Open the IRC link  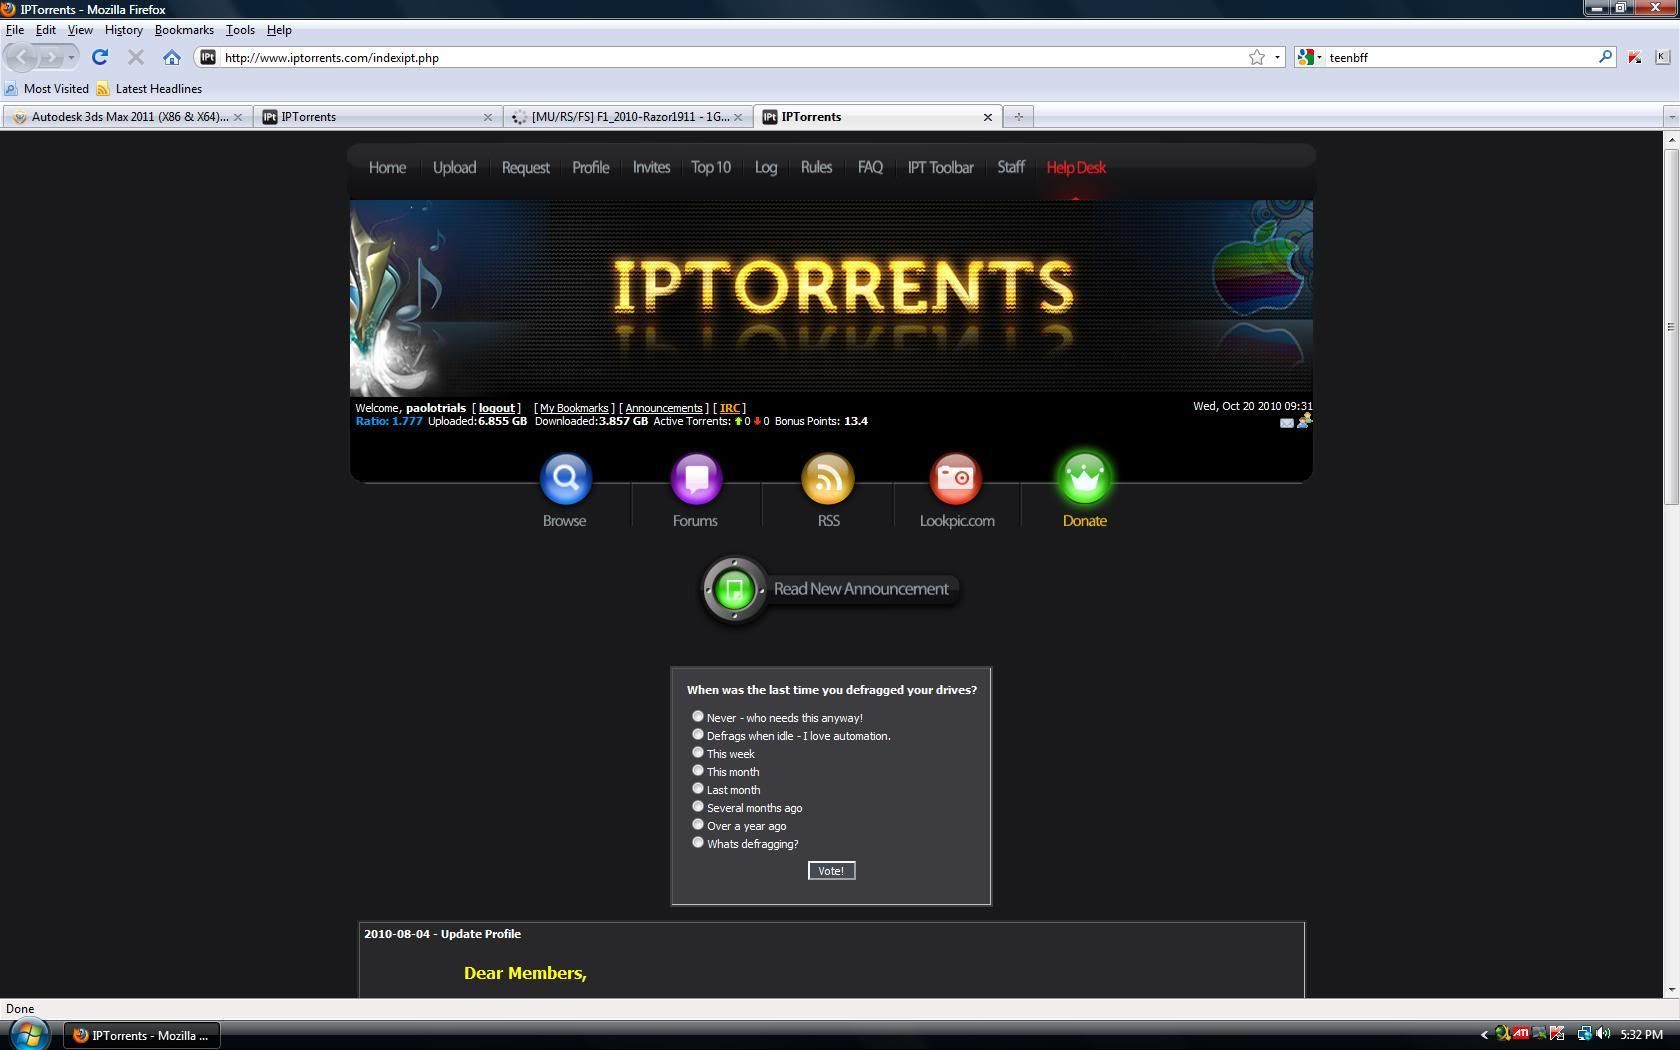(x=730, y=408)
